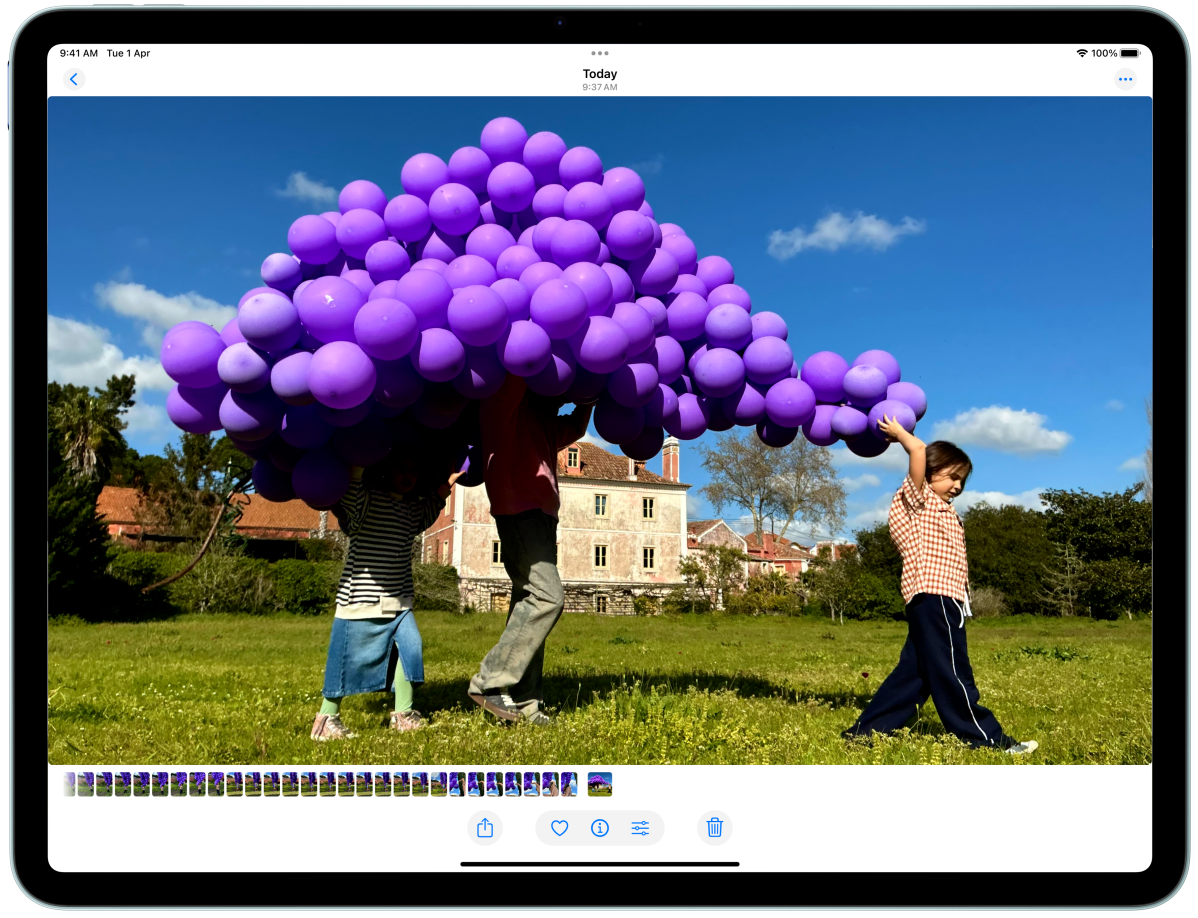The width and height of the screenshot is (1198, 918).
Task: Open multitasking controls at top center
Action: [600, 53]
